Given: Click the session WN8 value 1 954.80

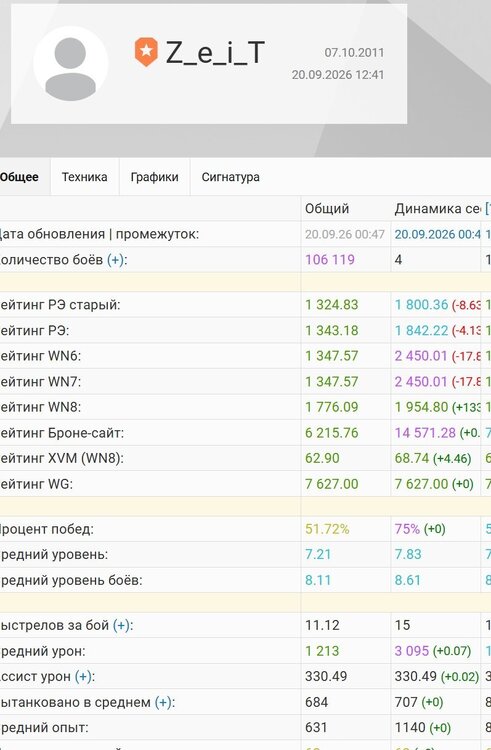Looking at the screenshot, I should [x=421, y=407].
